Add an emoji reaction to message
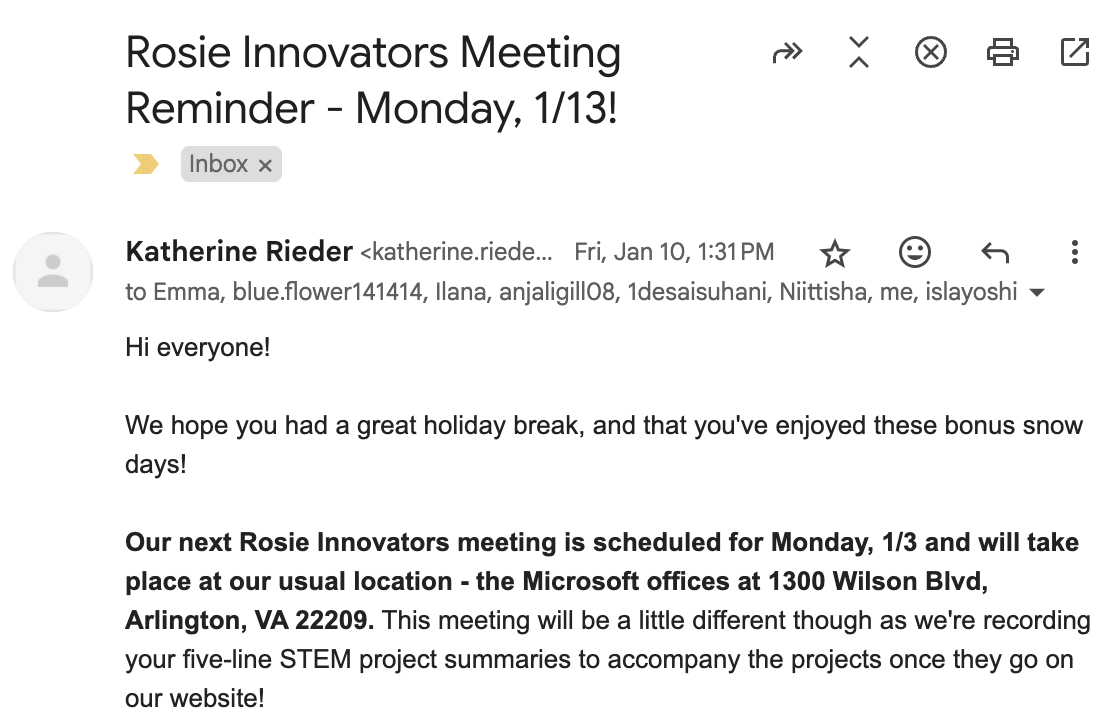The height and width of the screenshot is (726, 1108). click(914, 253)
